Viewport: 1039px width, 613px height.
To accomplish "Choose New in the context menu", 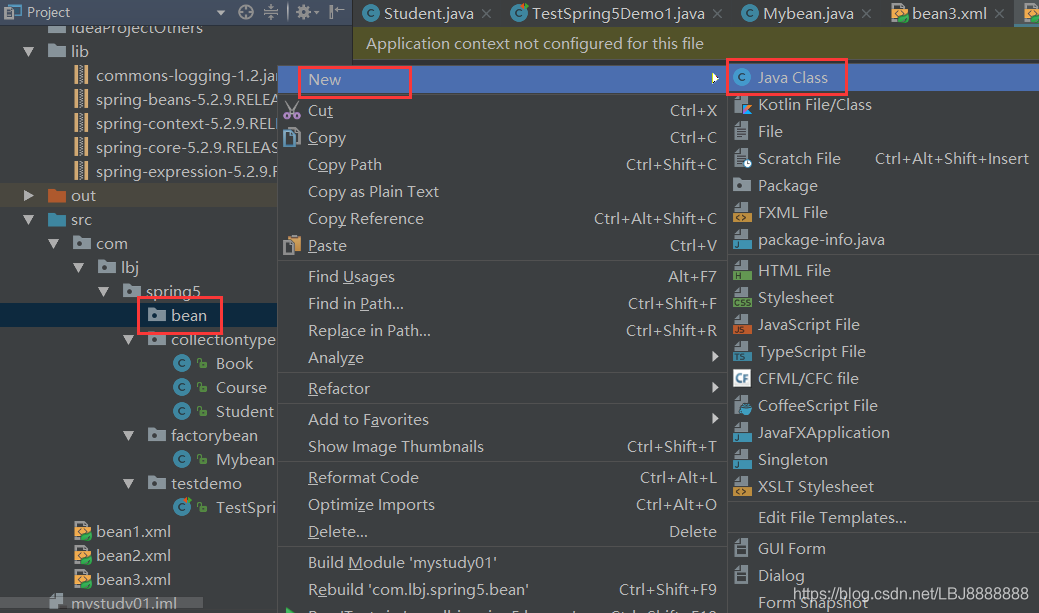I will tap(502, 80).
